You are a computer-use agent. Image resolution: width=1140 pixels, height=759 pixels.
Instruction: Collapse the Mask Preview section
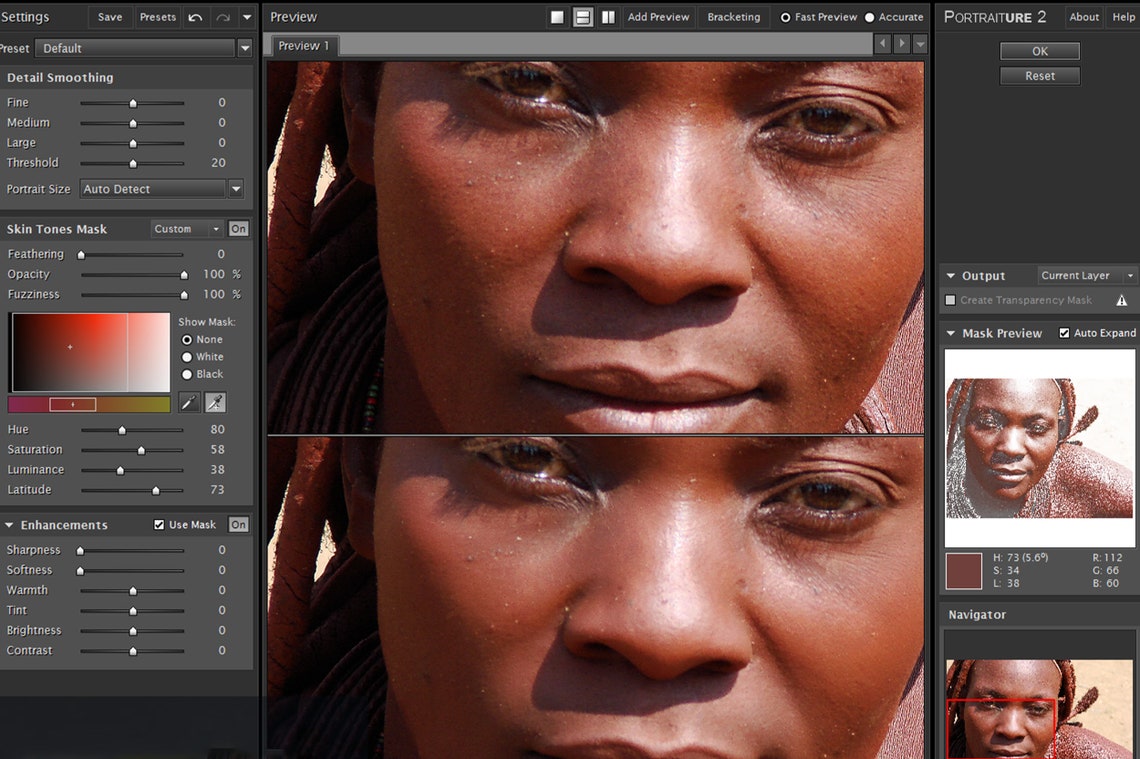950,333
